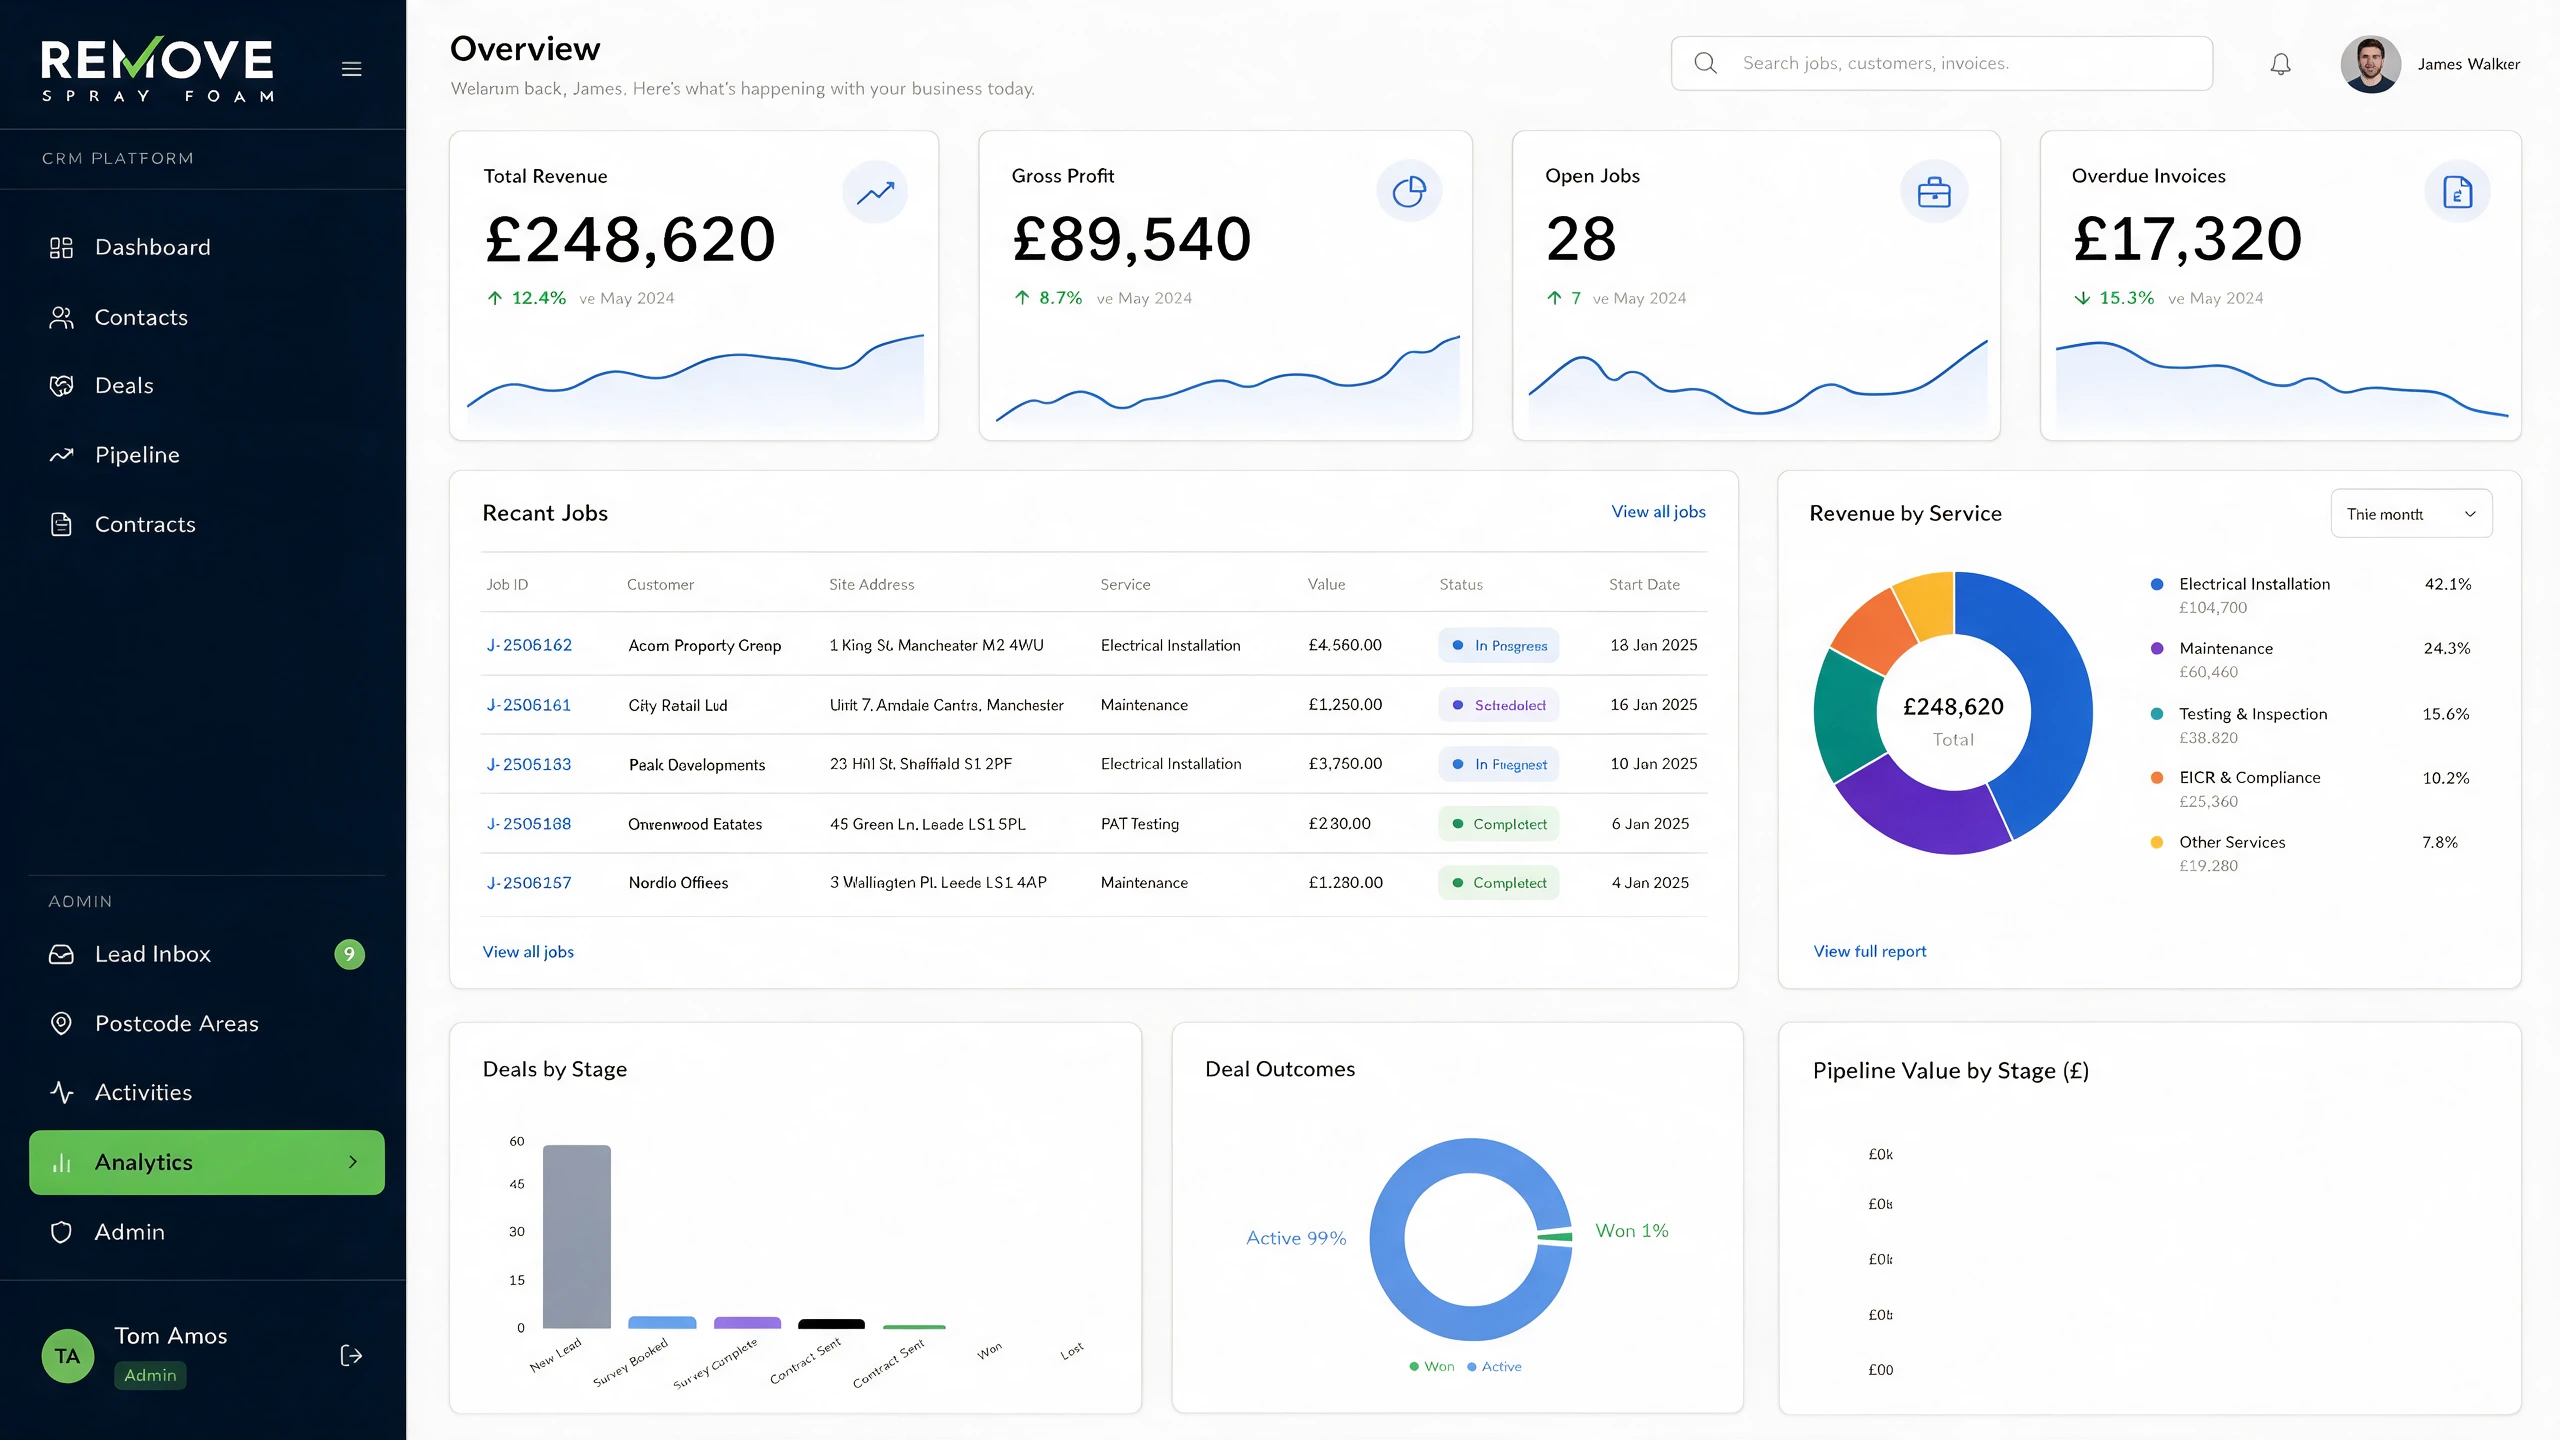Click the Analytics bar chart icon

(x=61, y=1162)
